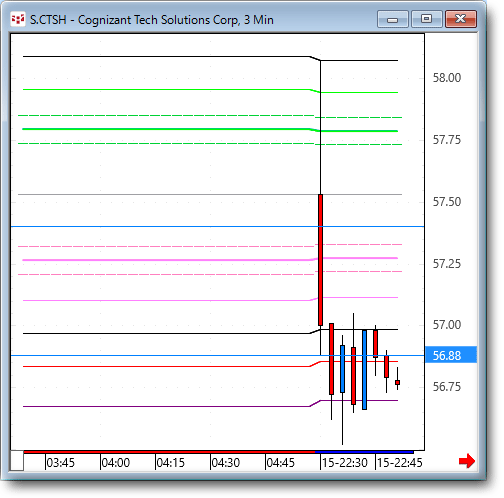Click the window title text S.CTSH
Screen dimensions: 504x498
(x=48, y=20)
